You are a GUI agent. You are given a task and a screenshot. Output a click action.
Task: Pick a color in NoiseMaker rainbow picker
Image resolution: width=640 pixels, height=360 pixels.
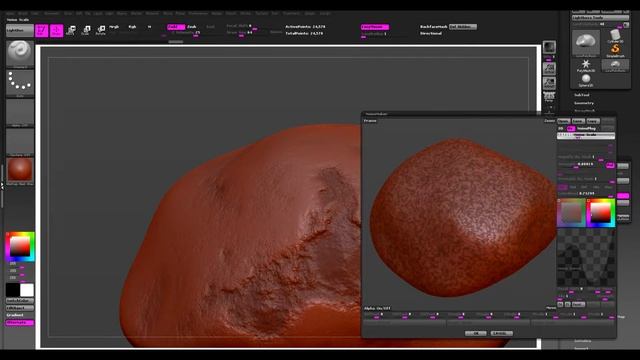[x=600, y=213]
